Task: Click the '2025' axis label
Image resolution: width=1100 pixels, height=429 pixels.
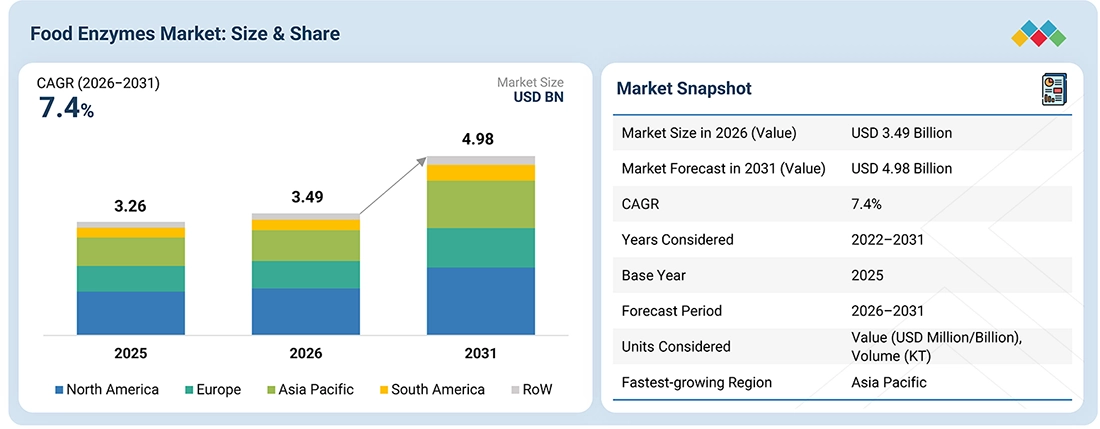Action: (131, 353)
